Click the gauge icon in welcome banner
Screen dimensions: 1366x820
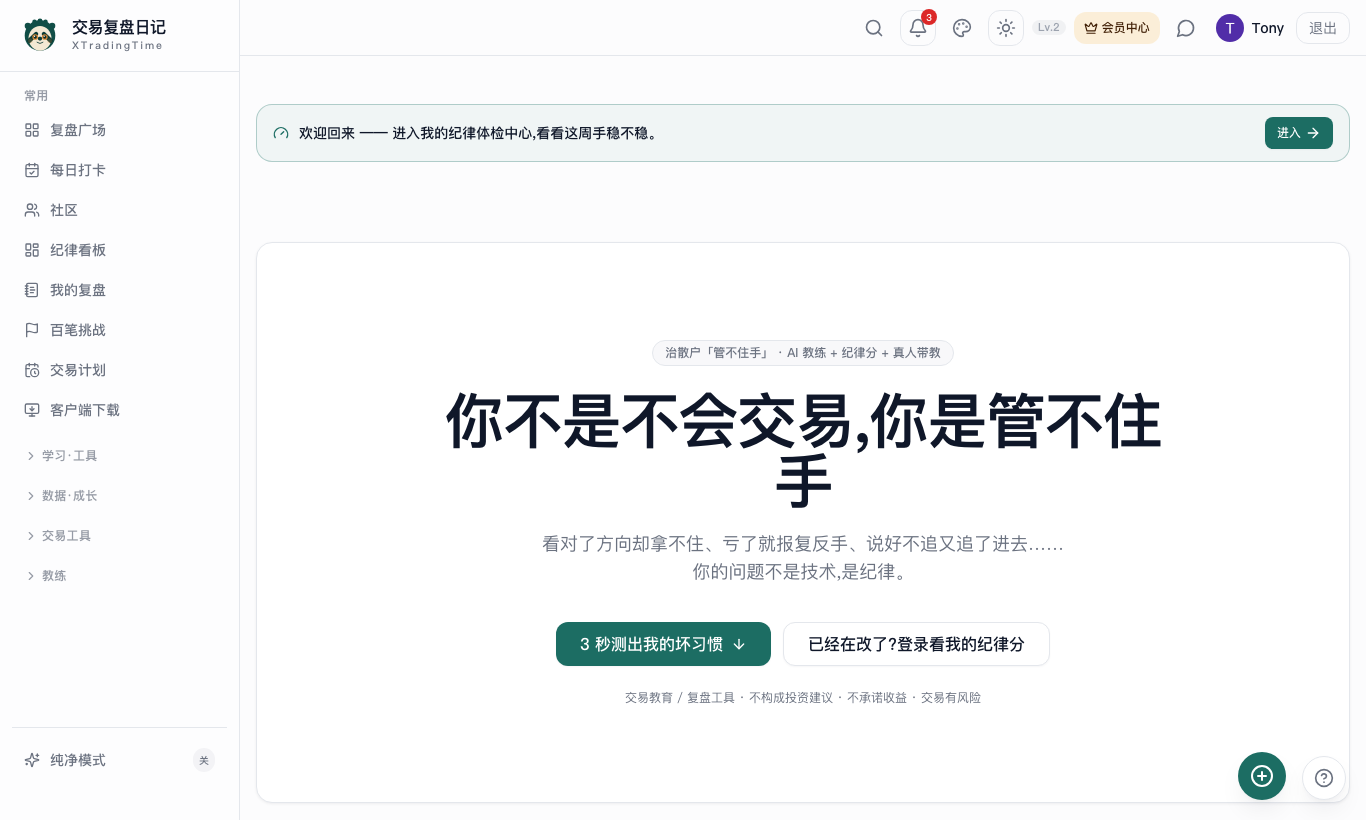(x=281, y=133)
